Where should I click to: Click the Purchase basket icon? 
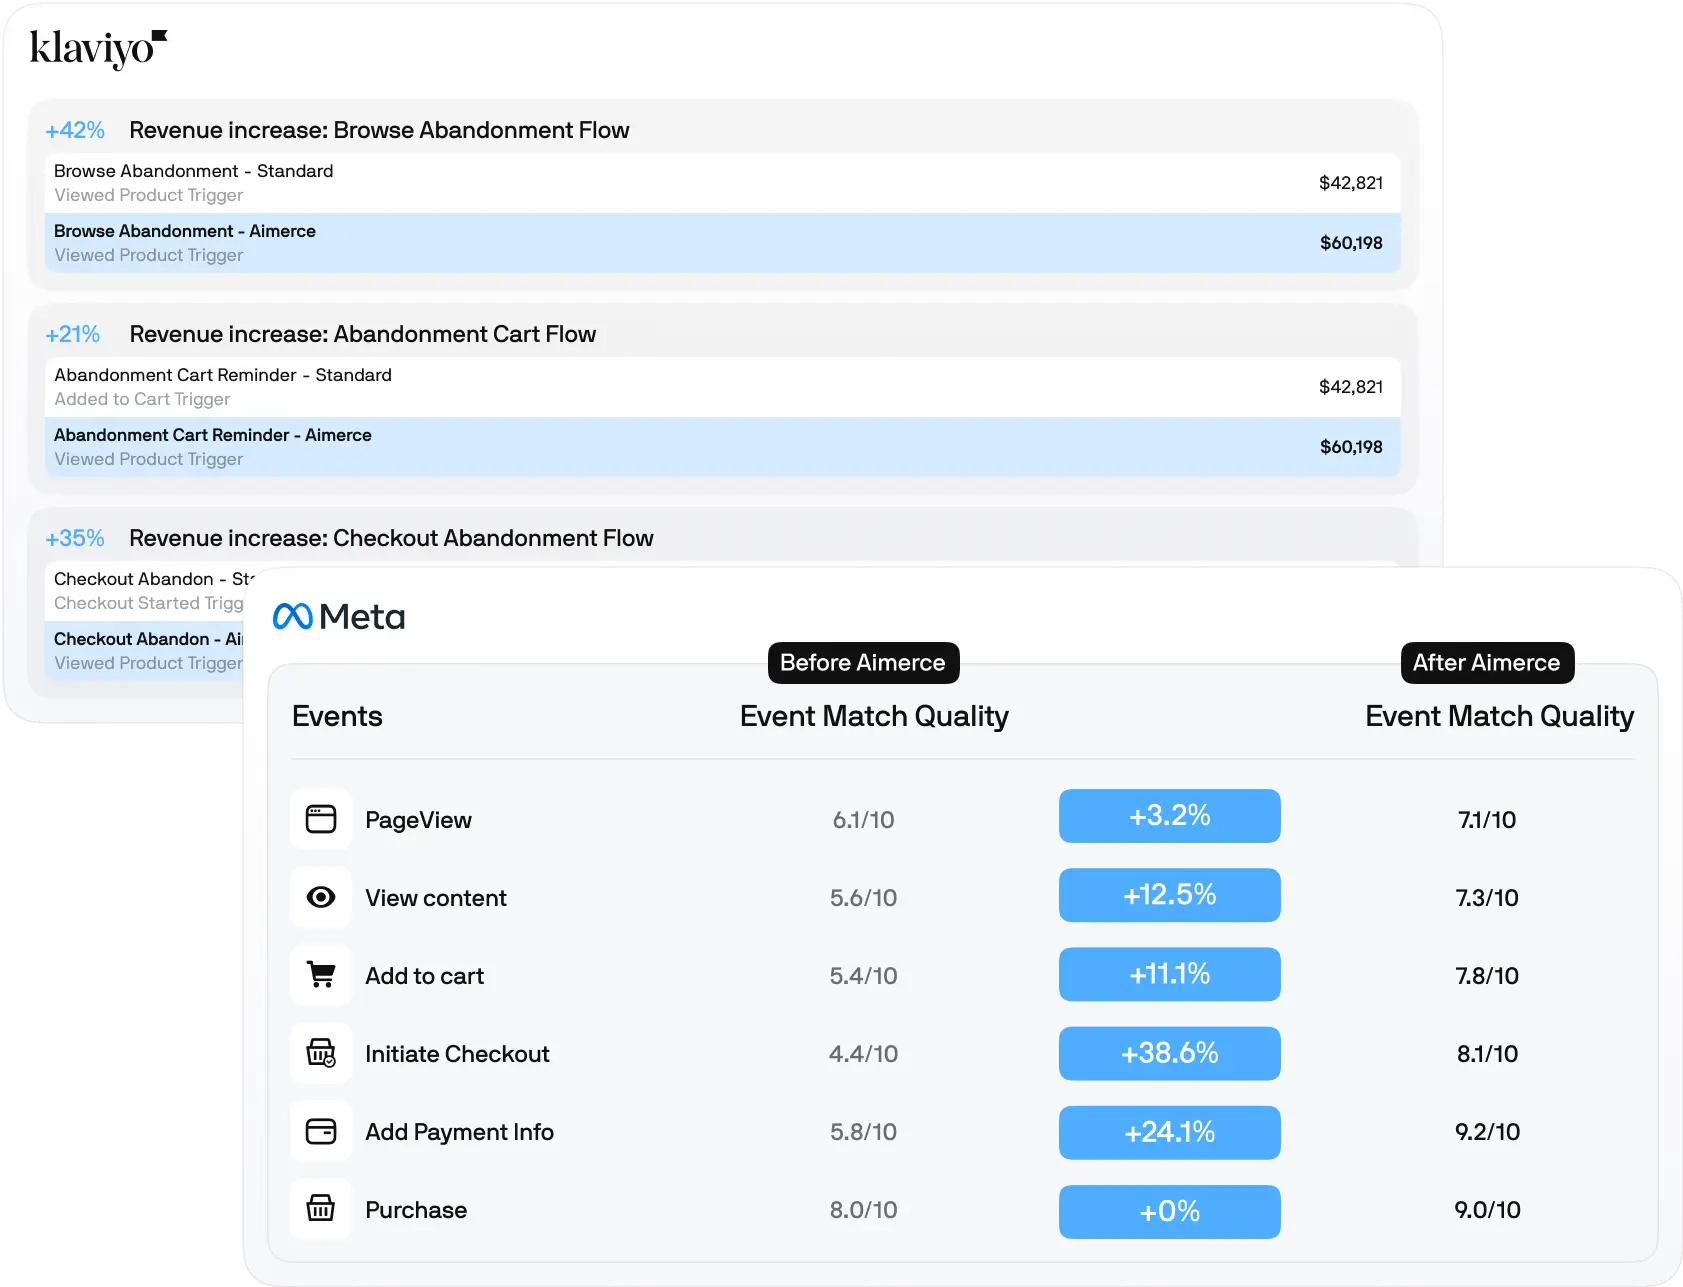(x=321, y=1209)
